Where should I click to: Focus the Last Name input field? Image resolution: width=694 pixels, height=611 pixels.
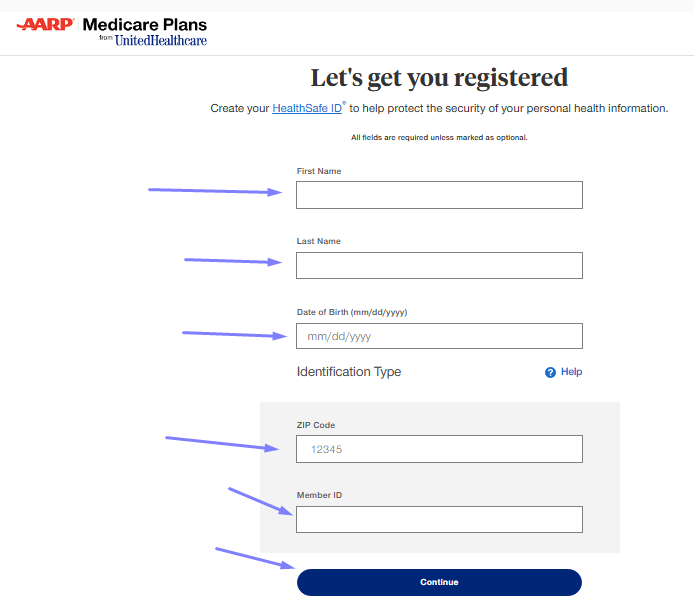click(x=439, y=265)
